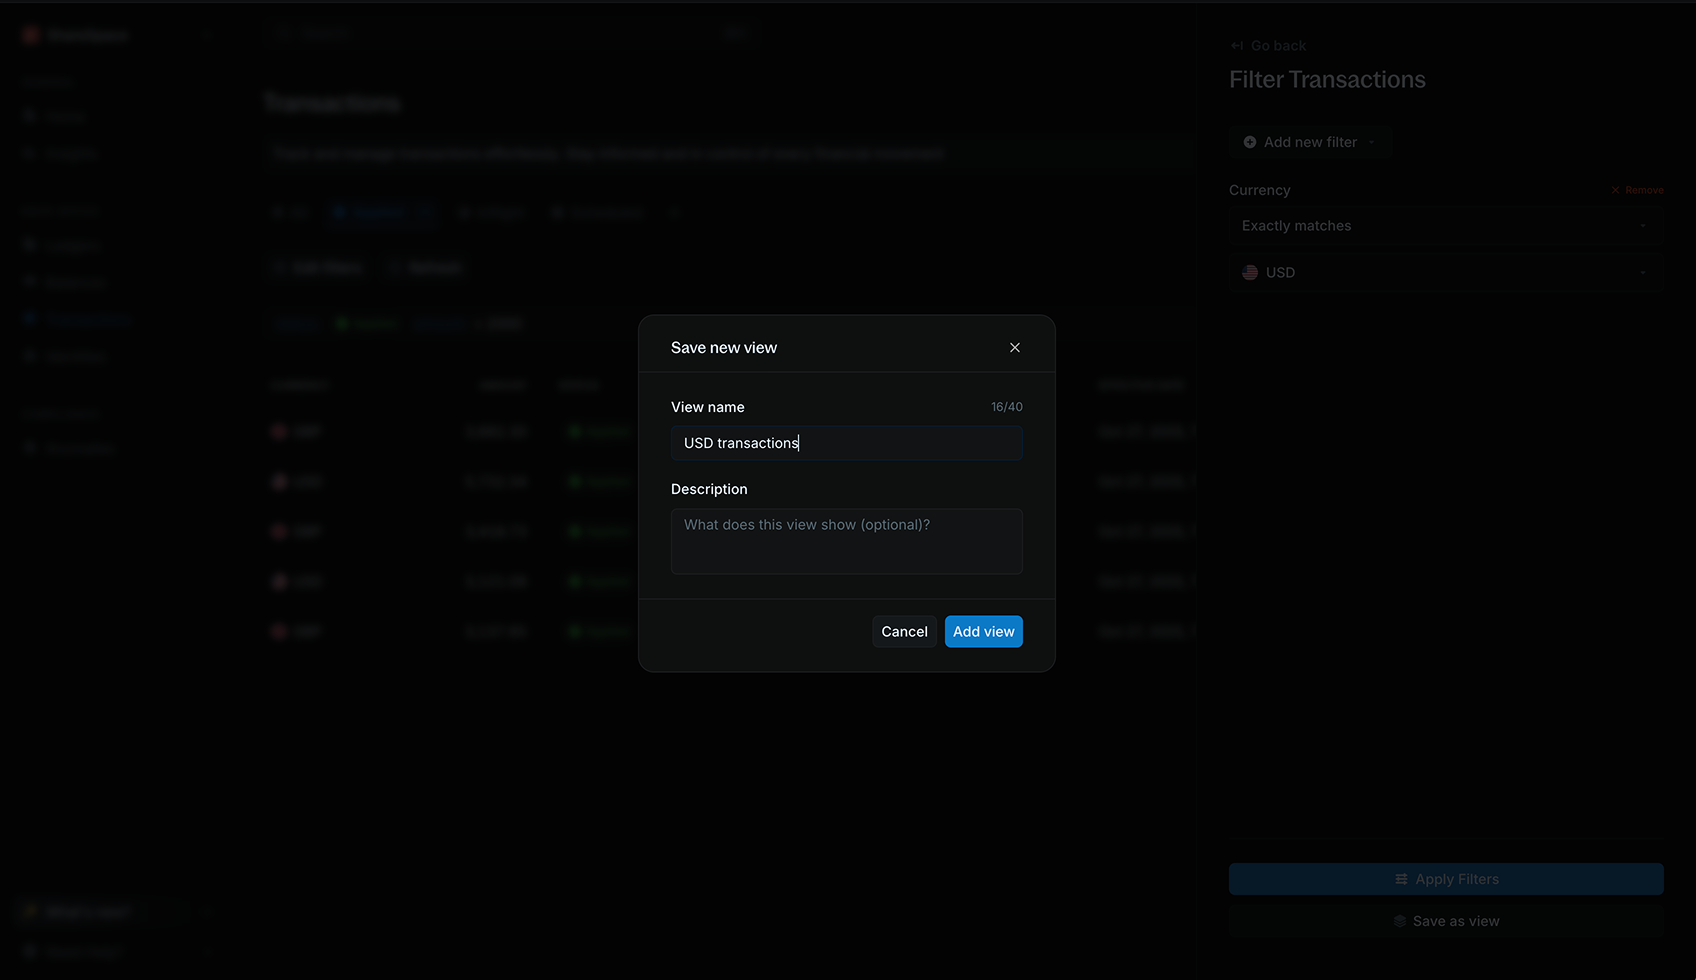Click the Go back link
This screenshot has height=980, width=1696.
tap(1277, 45)
